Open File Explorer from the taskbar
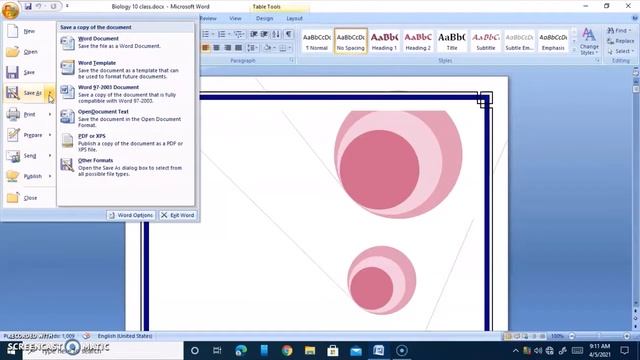640x360 pixels. tap(310, 350)
